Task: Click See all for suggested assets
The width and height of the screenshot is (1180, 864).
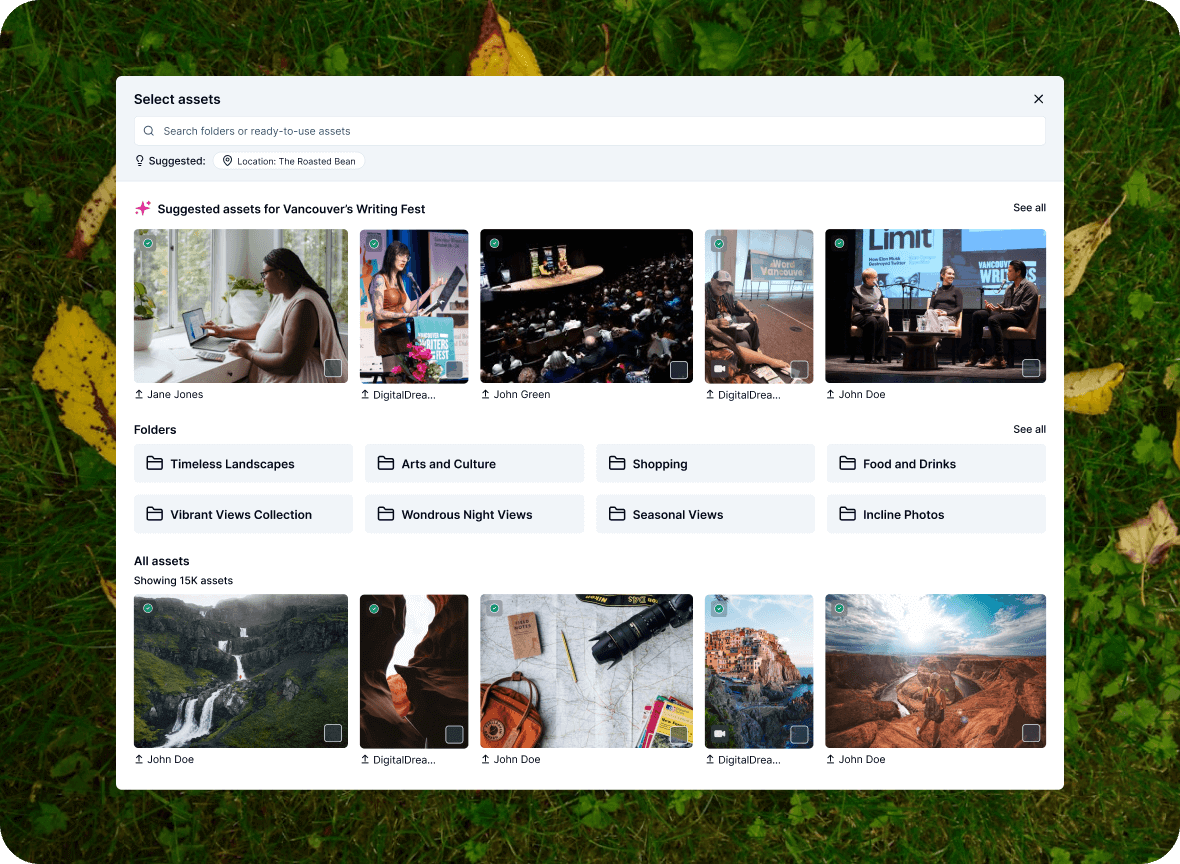Action: (x=1029, y=208)
